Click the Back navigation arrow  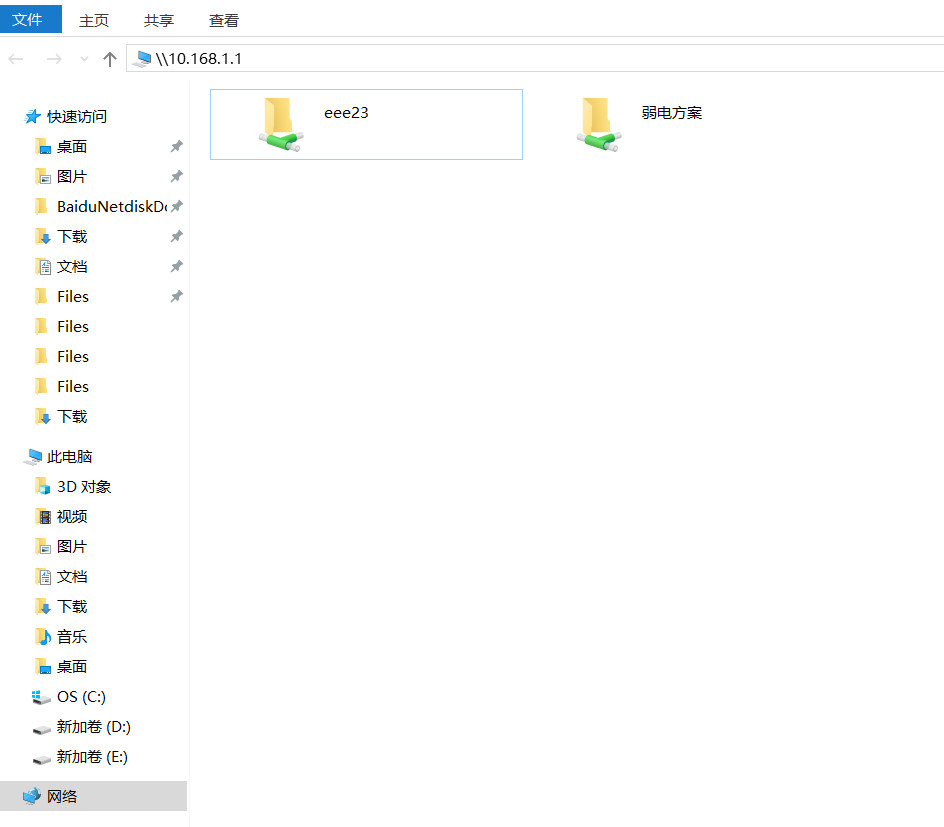pyautogui.click(x=16, y=58)
